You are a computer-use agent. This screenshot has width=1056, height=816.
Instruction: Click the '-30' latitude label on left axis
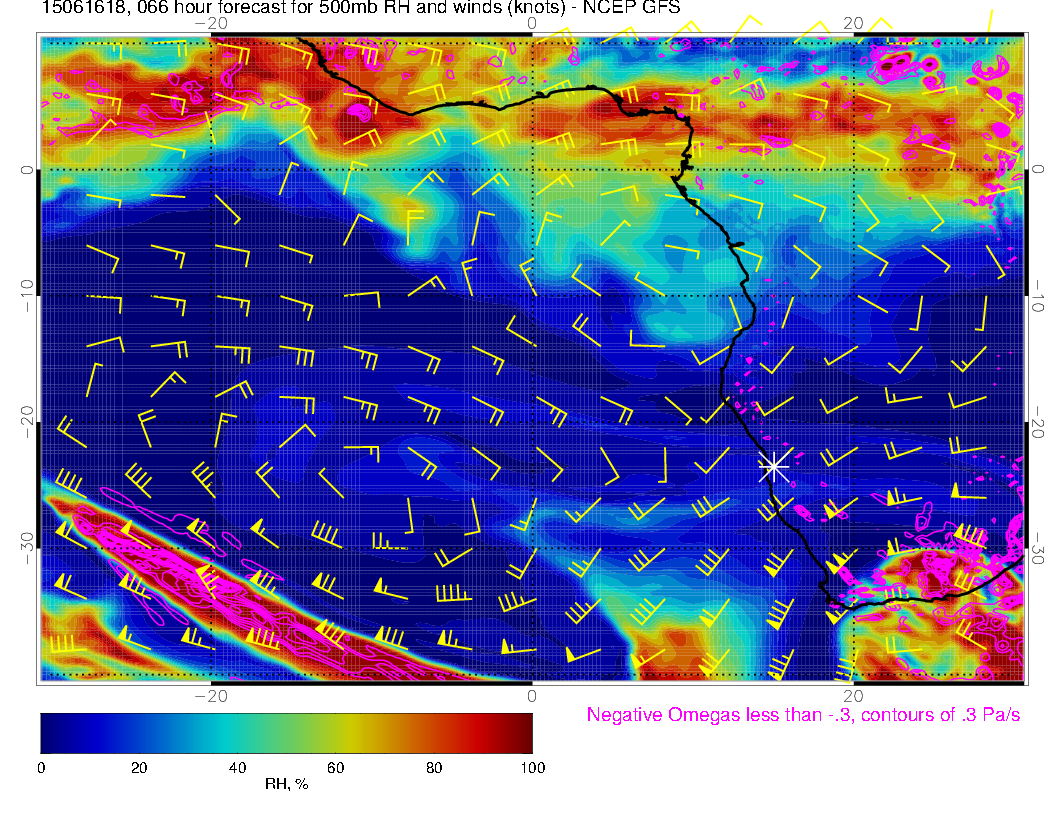coord(26,549)
